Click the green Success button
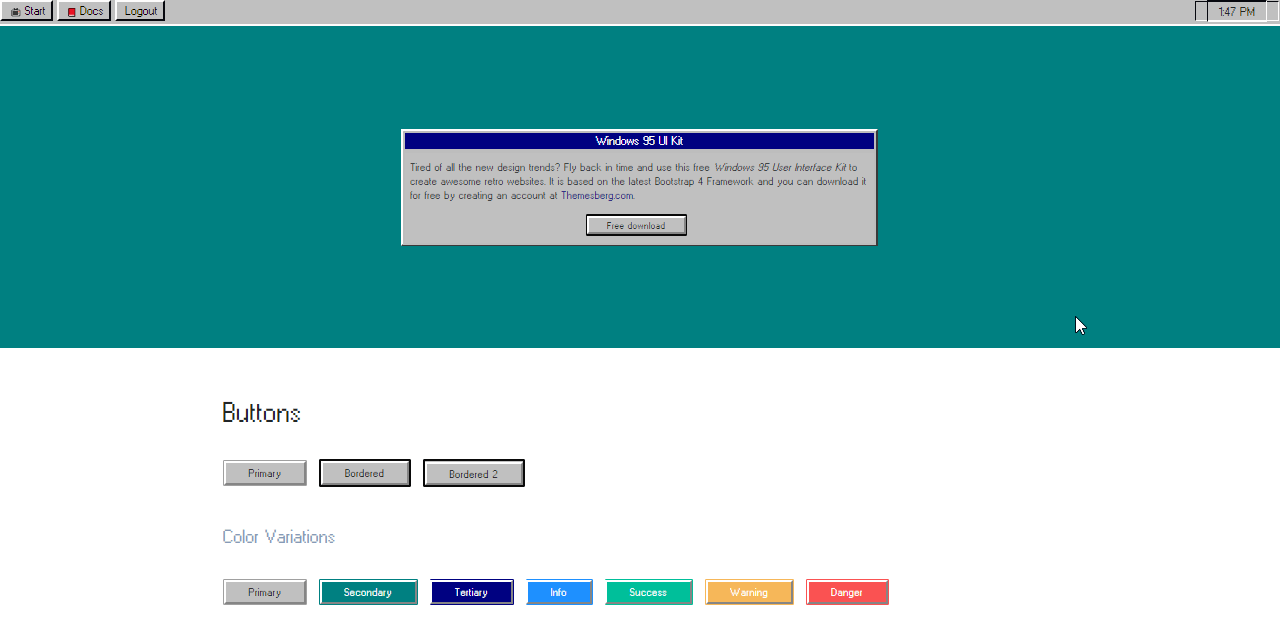Screen dimensions: 1280x640 (x=649, y=592)
